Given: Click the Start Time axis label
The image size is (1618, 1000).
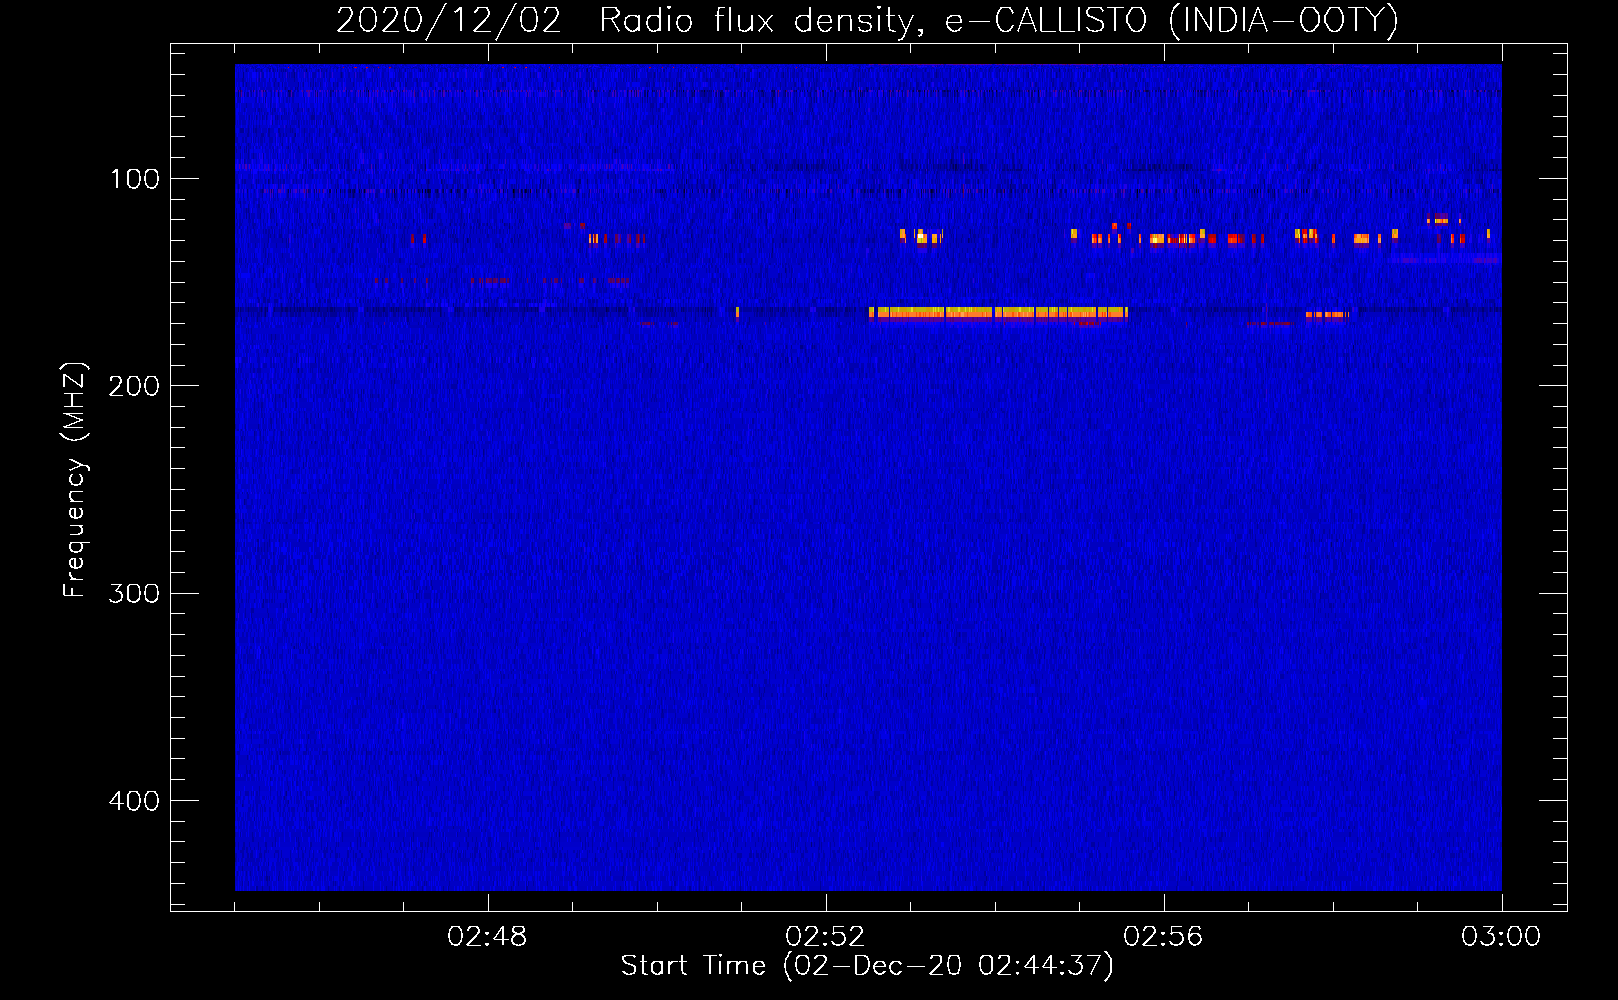Looking at the screenshot, I should (867, 966).
